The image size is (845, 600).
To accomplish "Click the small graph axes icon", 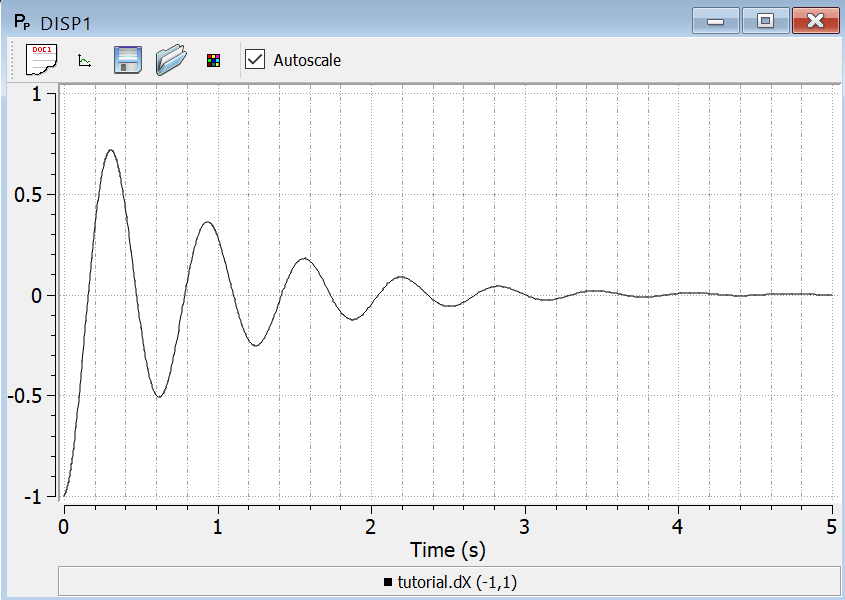I will tap(85, 60).
